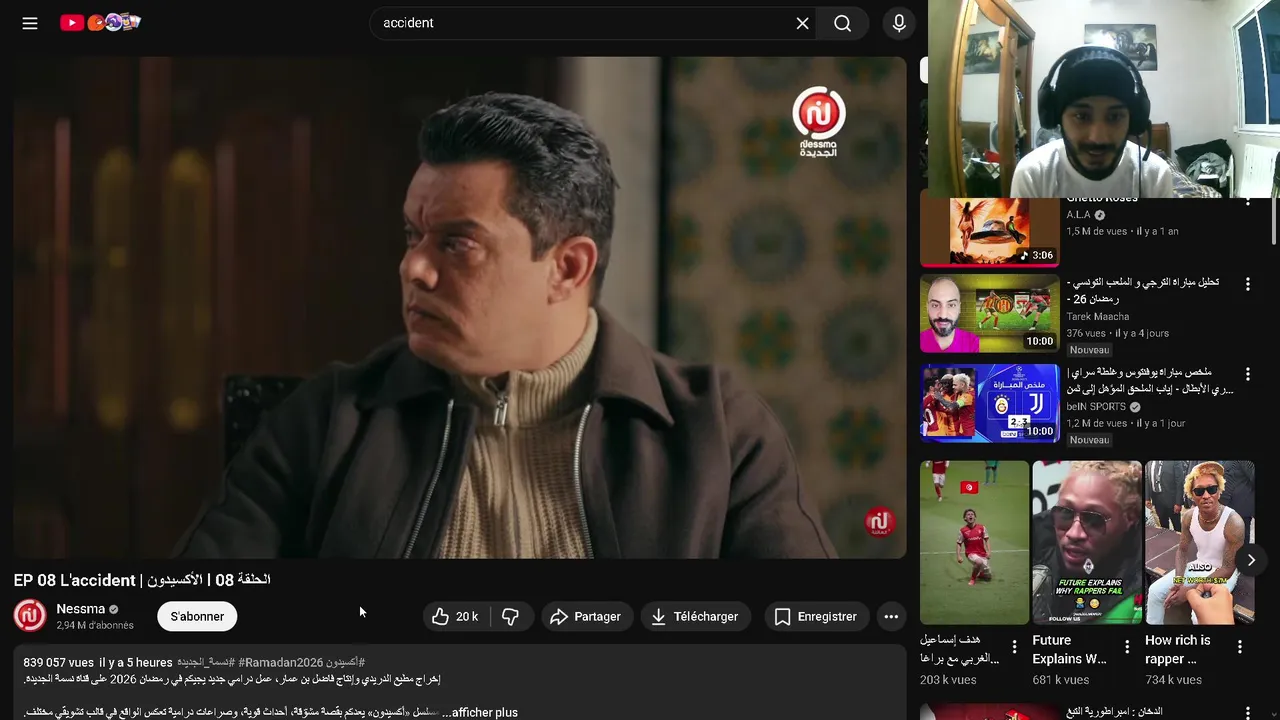
Task: Open Ghetto Roses video thumbnail
Action: [989, 231]
